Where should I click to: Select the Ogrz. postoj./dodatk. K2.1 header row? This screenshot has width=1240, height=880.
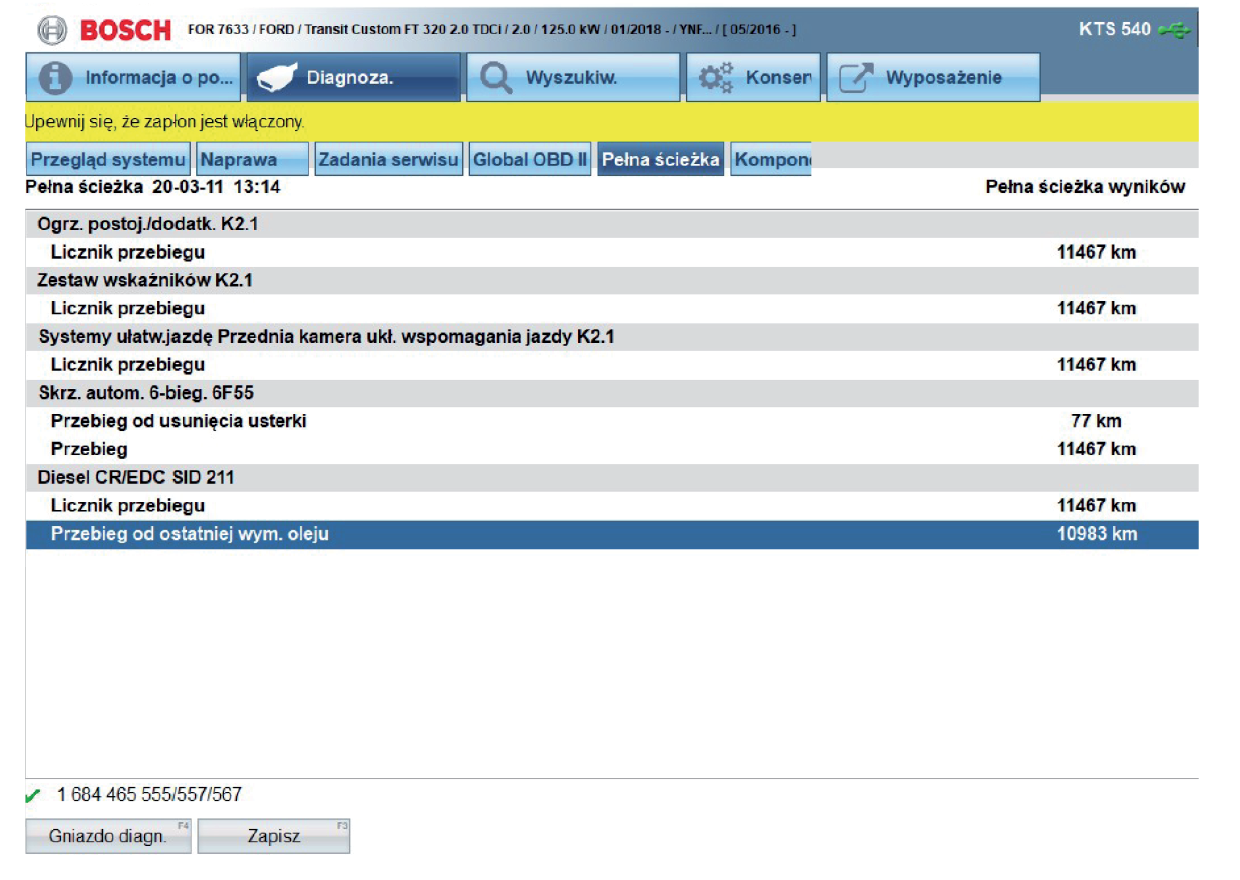pos(612,224)
